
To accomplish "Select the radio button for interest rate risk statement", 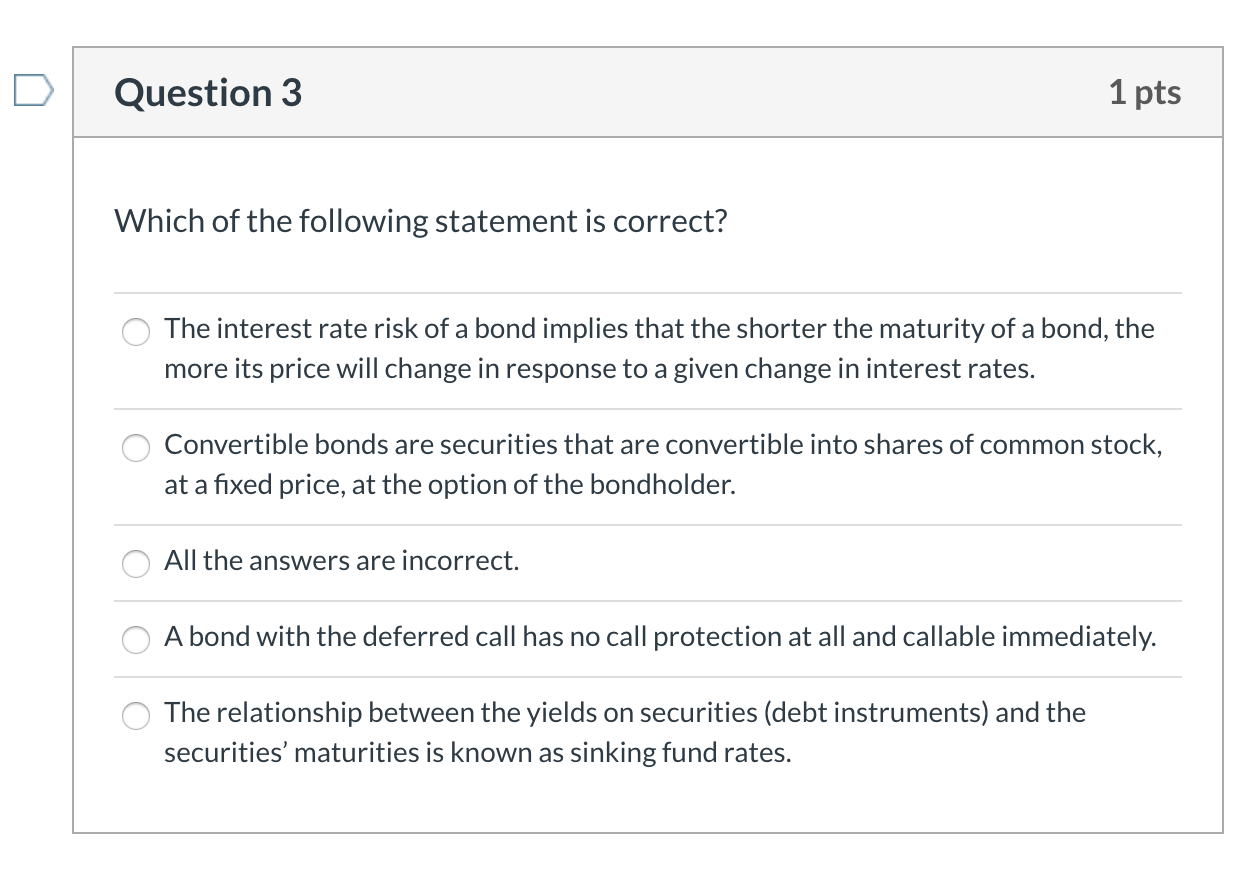I will (x=135, y=331).
